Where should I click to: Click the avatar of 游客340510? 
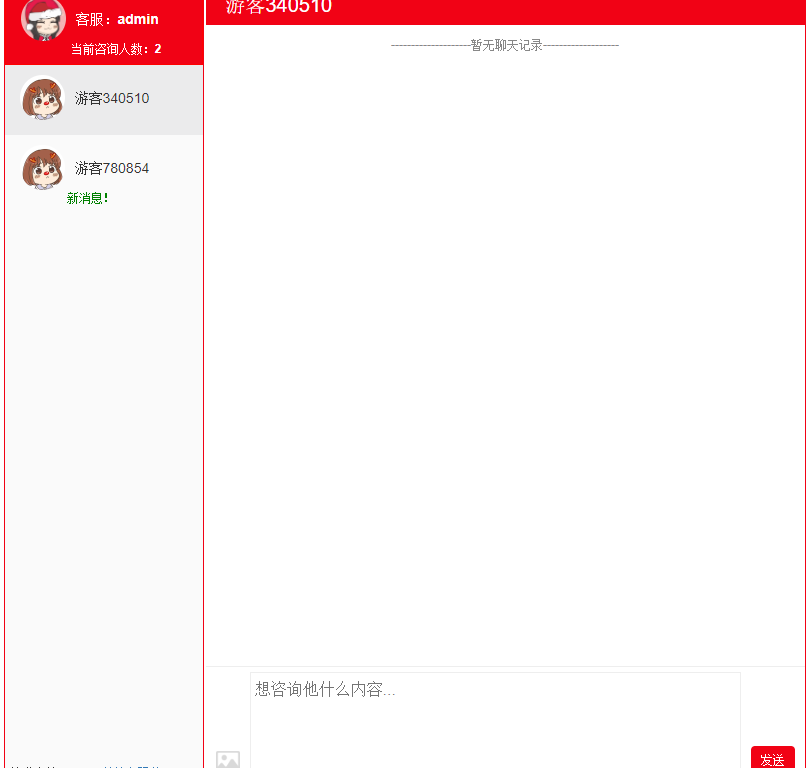(x=42, y=98)
